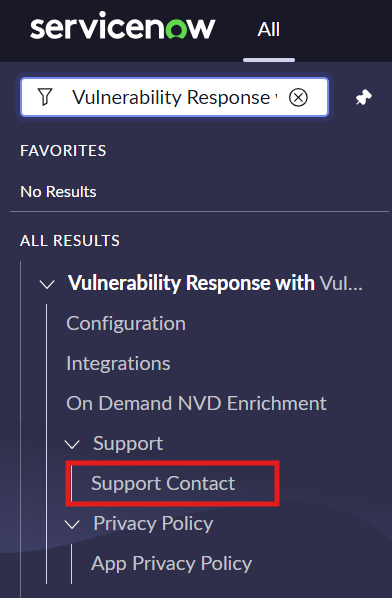Click the Privacy Policy section label

pyautogui.click(x=153, y=524)
